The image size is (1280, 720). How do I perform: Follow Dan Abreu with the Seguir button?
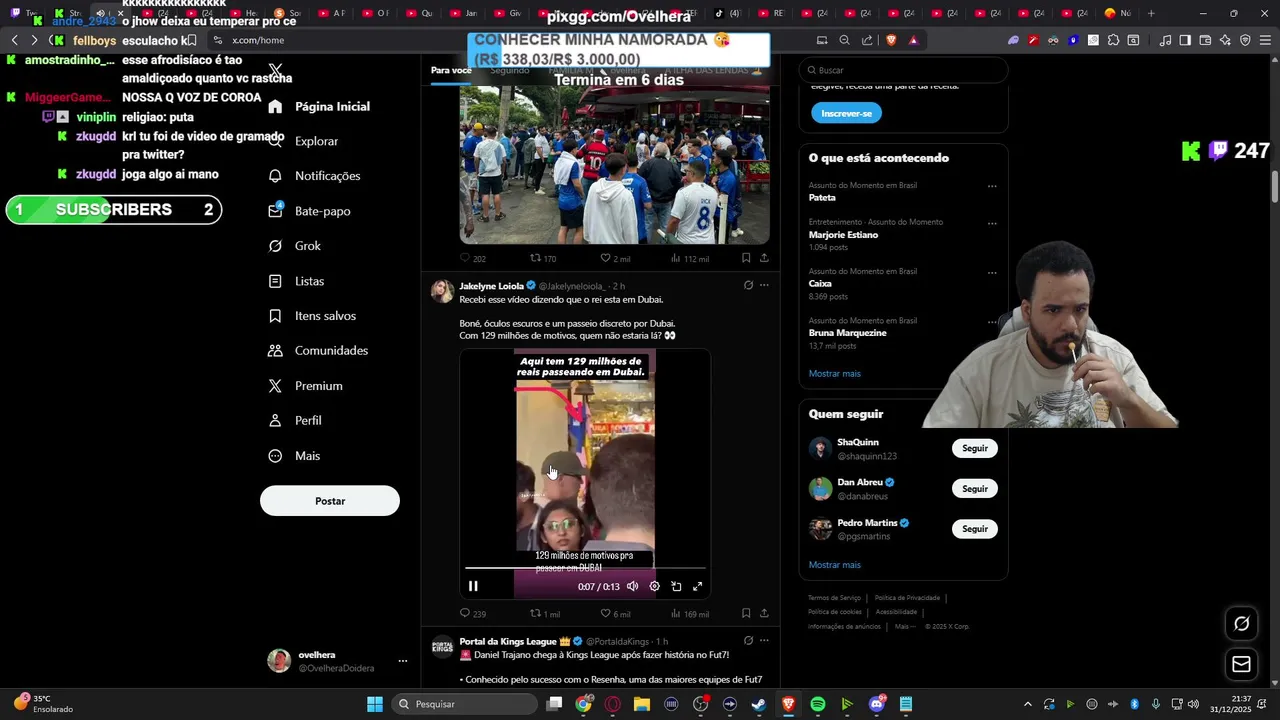point(974,489)
